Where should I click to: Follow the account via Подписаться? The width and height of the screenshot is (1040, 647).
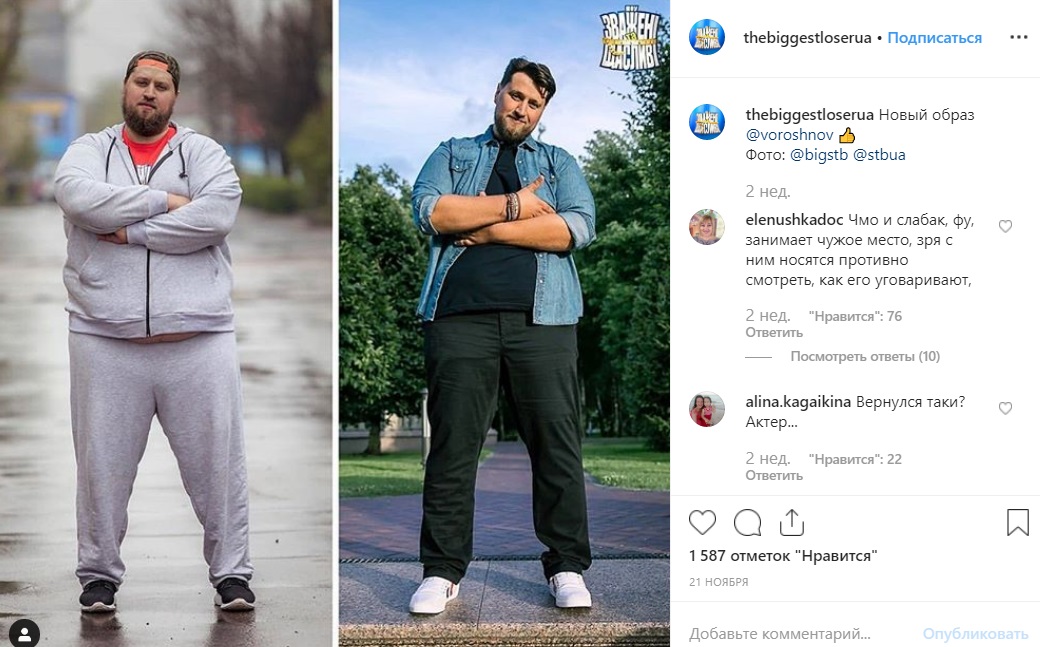[x=935, y=38]
